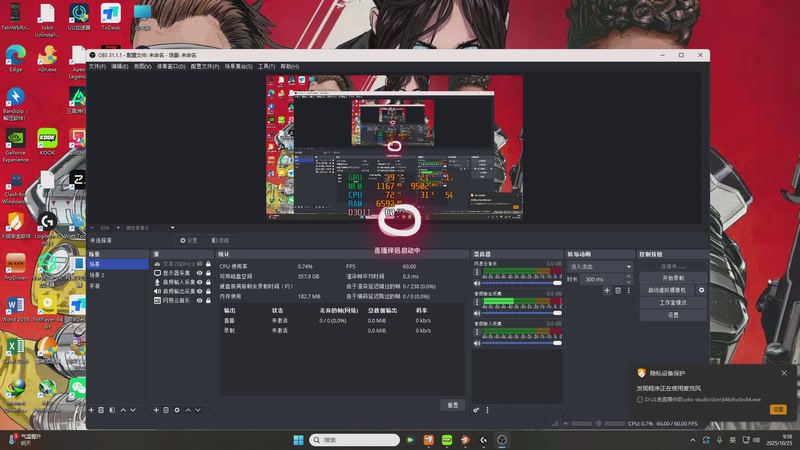Open source properties gear in Sources toolbar

click(x=177, y=410)
